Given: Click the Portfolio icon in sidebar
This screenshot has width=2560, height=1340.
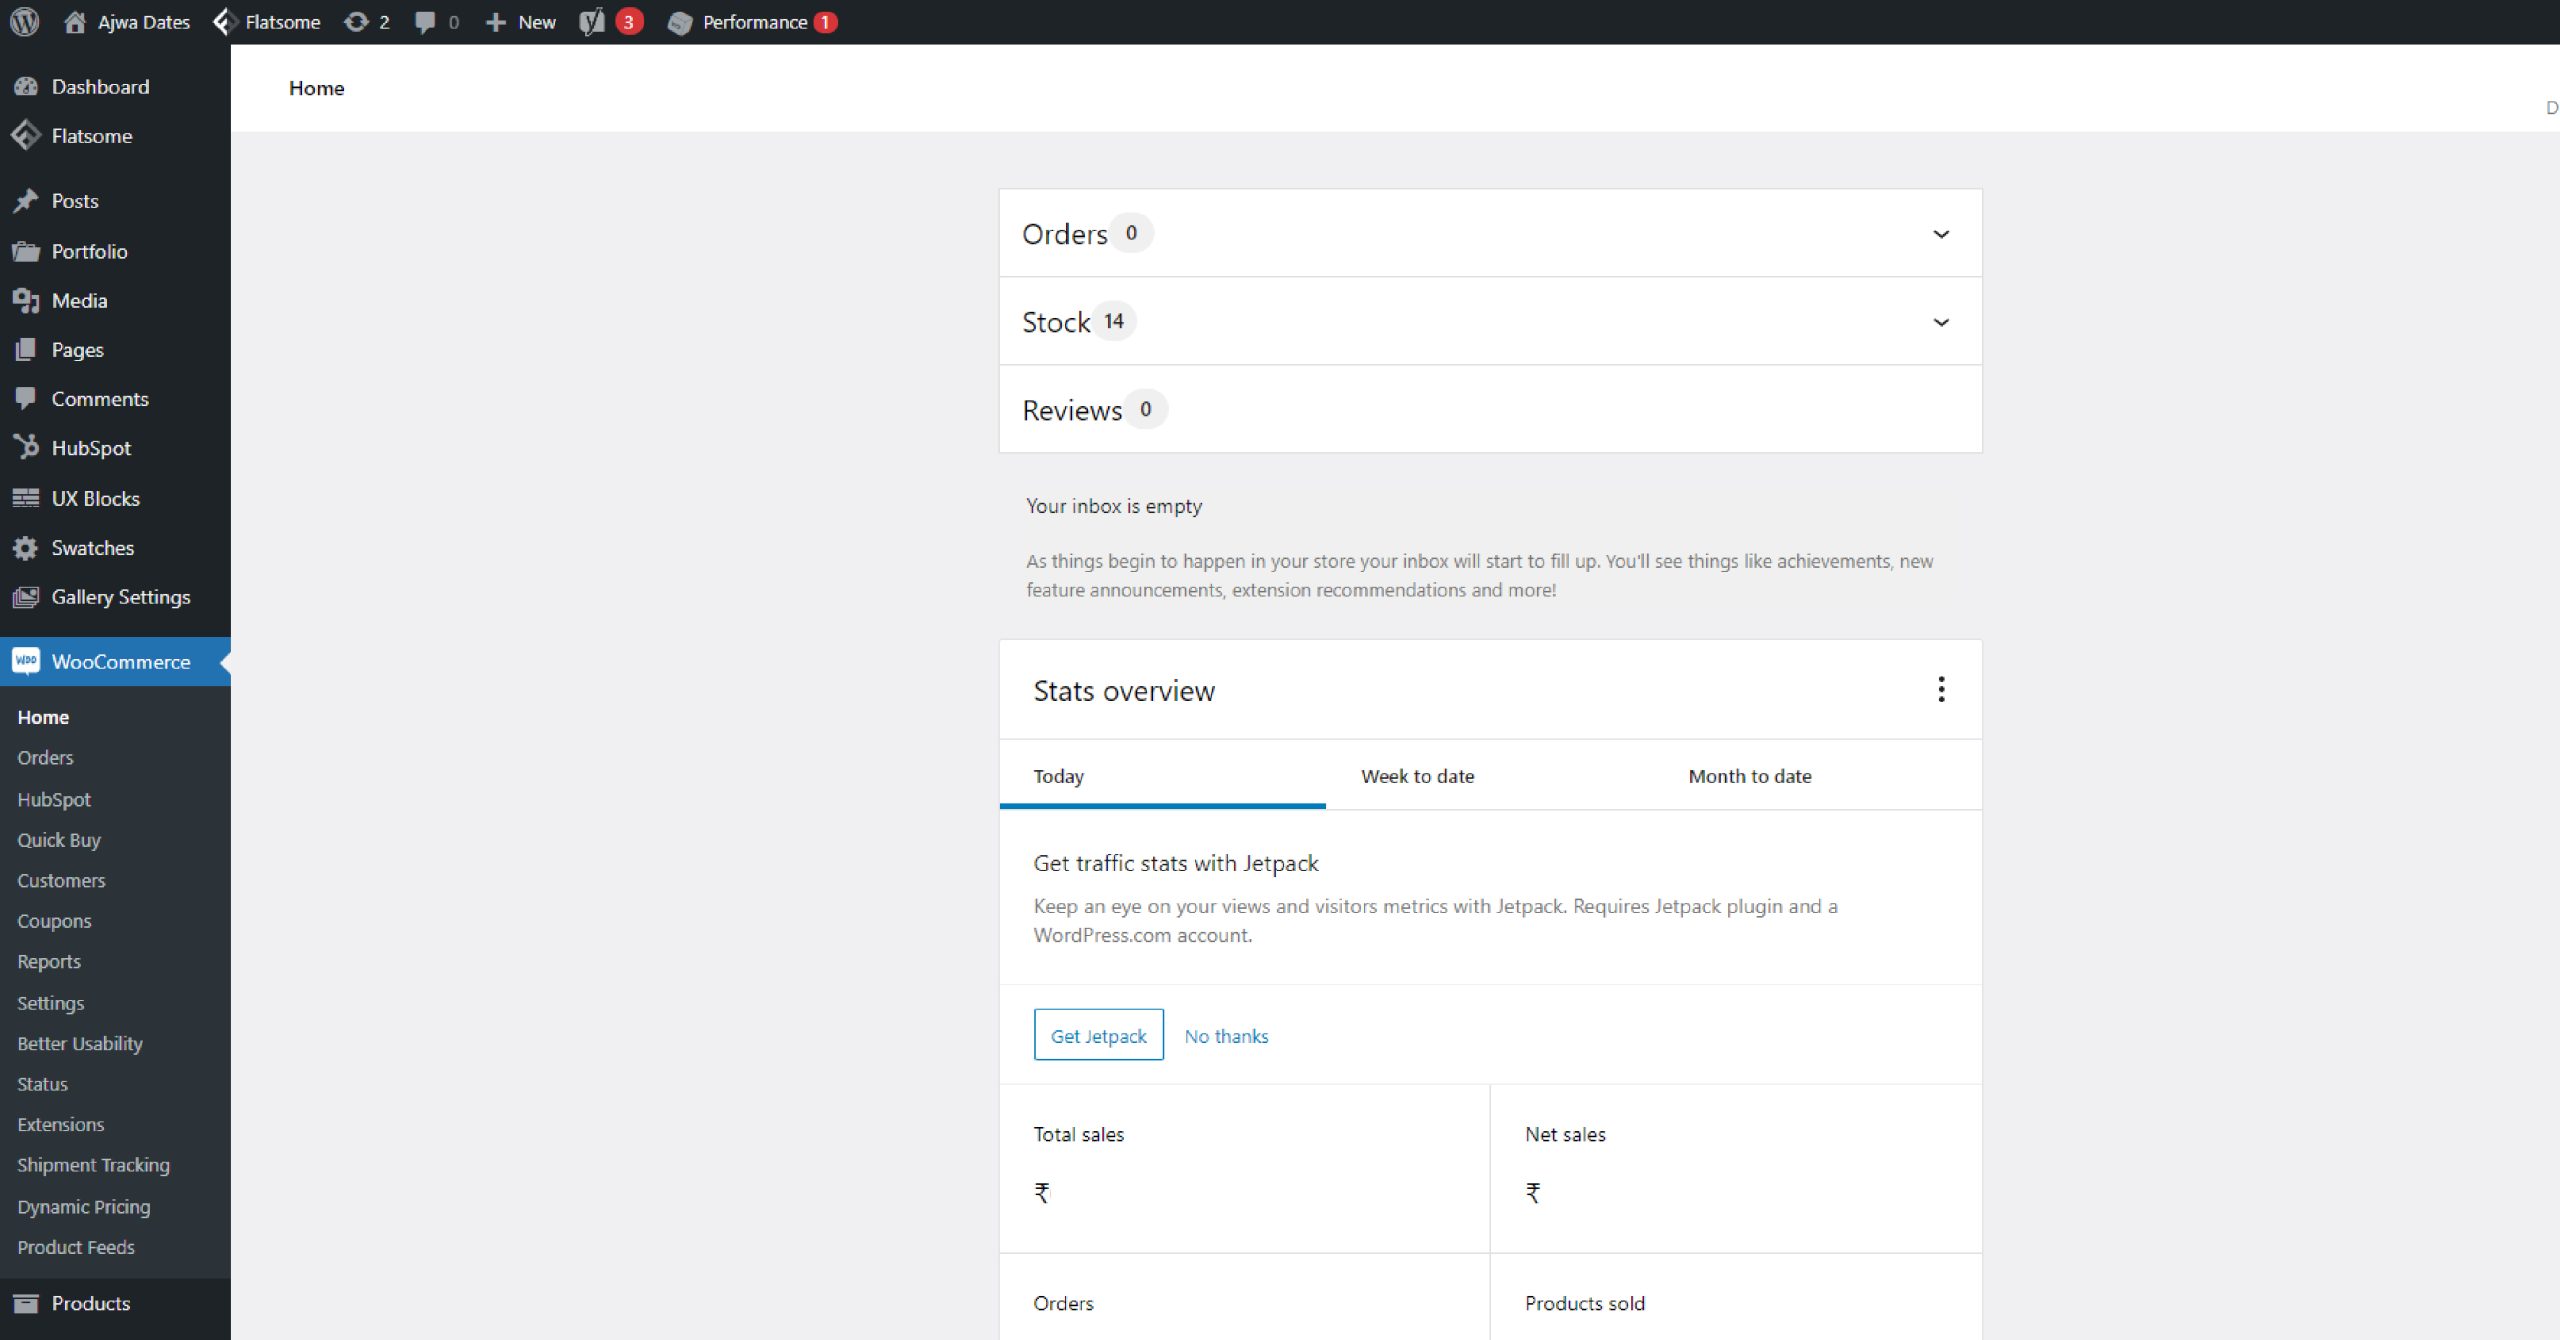Looking at the screenshot, I should click(25, 251).
